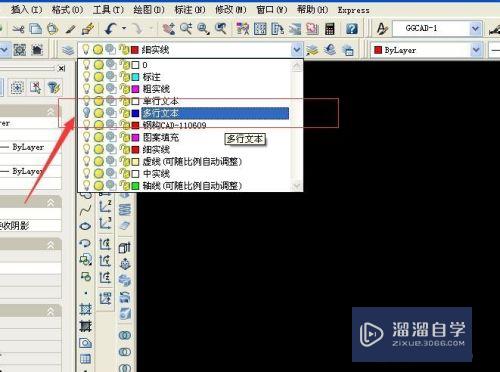Click the Zoom Previous icon
The image size is (500, 372).
point(221,29)
